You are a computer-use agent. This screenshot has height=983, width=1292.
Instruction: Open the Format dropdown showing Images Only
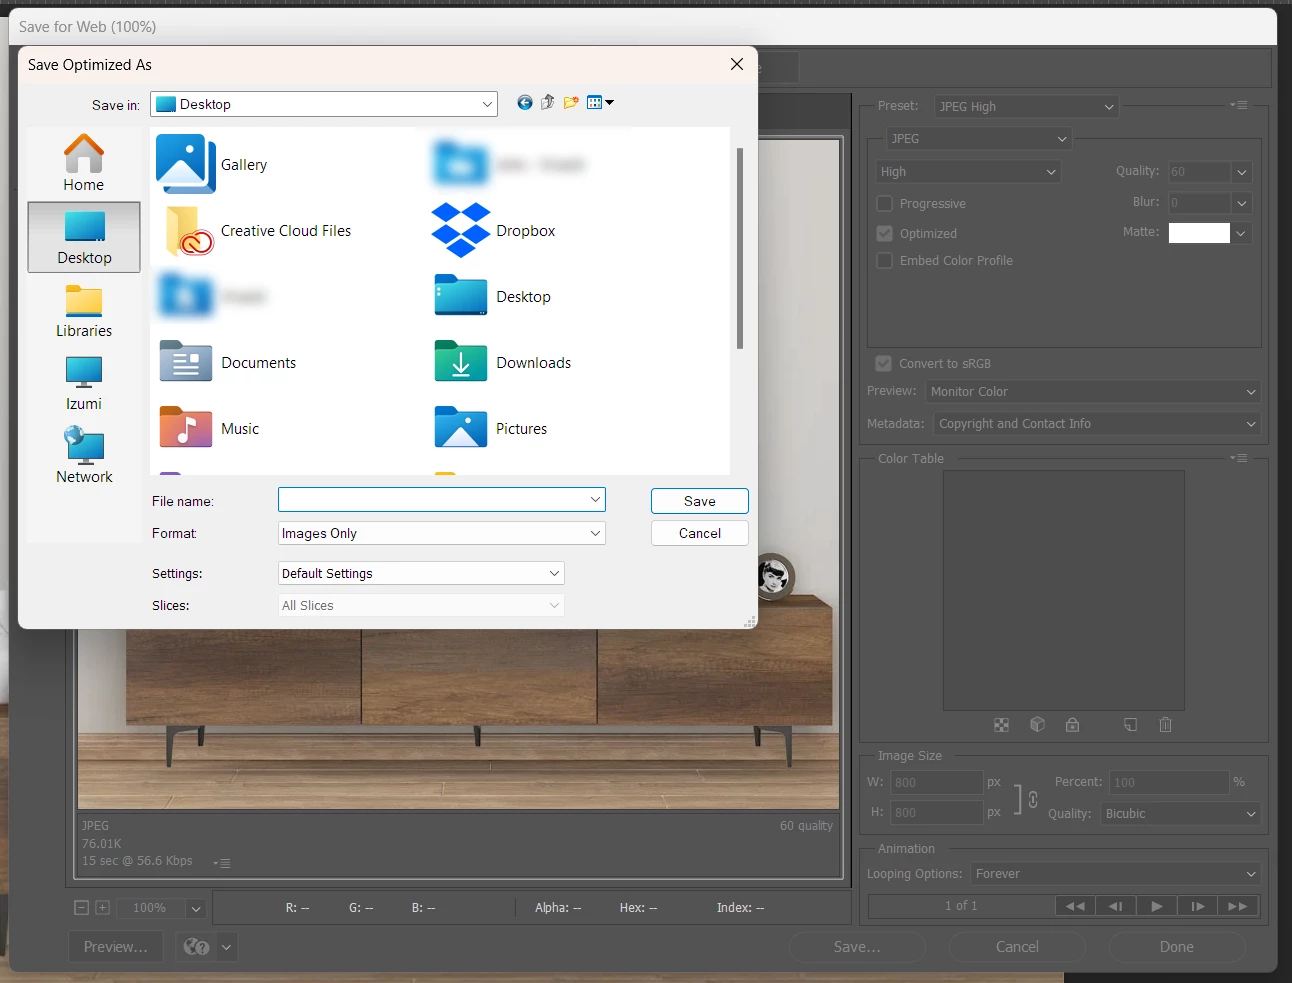(x=442, y=534)
